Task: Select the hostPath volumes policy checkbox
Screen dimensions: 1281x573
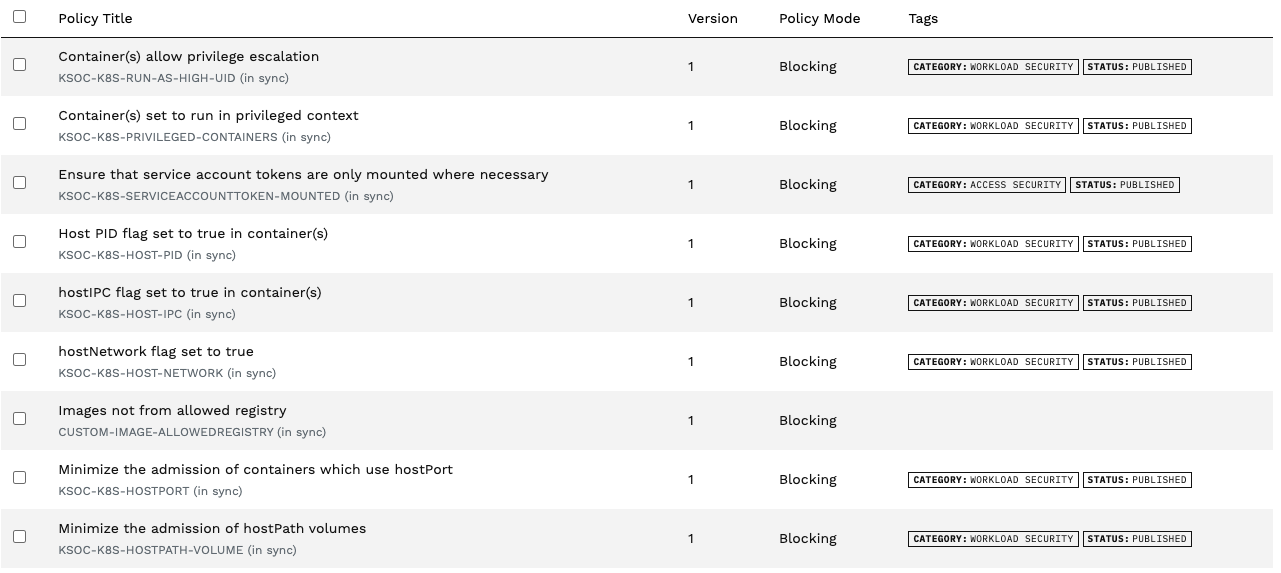Action: (x=19, y=536)
